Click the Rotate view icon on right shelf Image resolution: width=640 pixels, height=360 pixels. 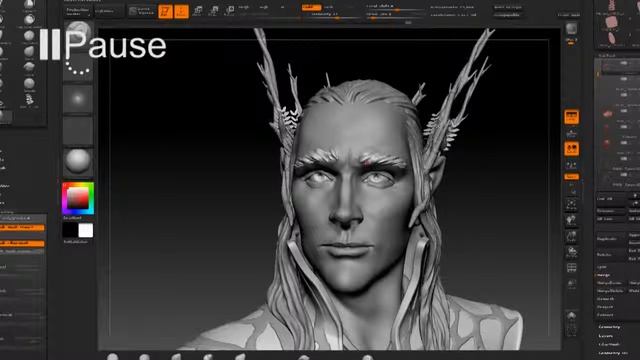tap(571, 252)
